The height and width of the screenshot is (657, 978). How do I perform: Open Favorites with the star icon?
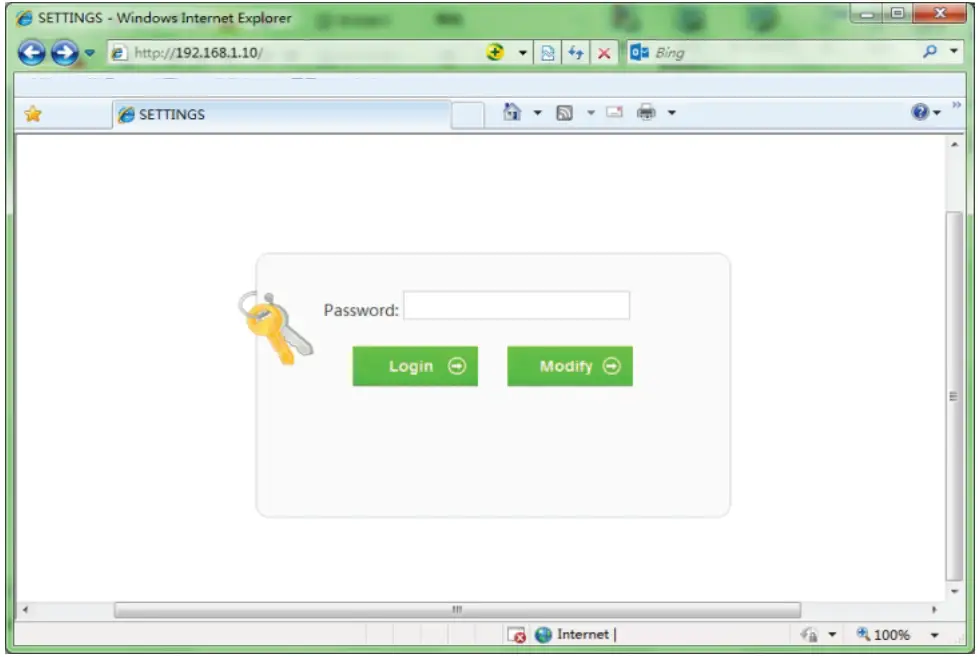pyautogui.click(x=32, y=114)
